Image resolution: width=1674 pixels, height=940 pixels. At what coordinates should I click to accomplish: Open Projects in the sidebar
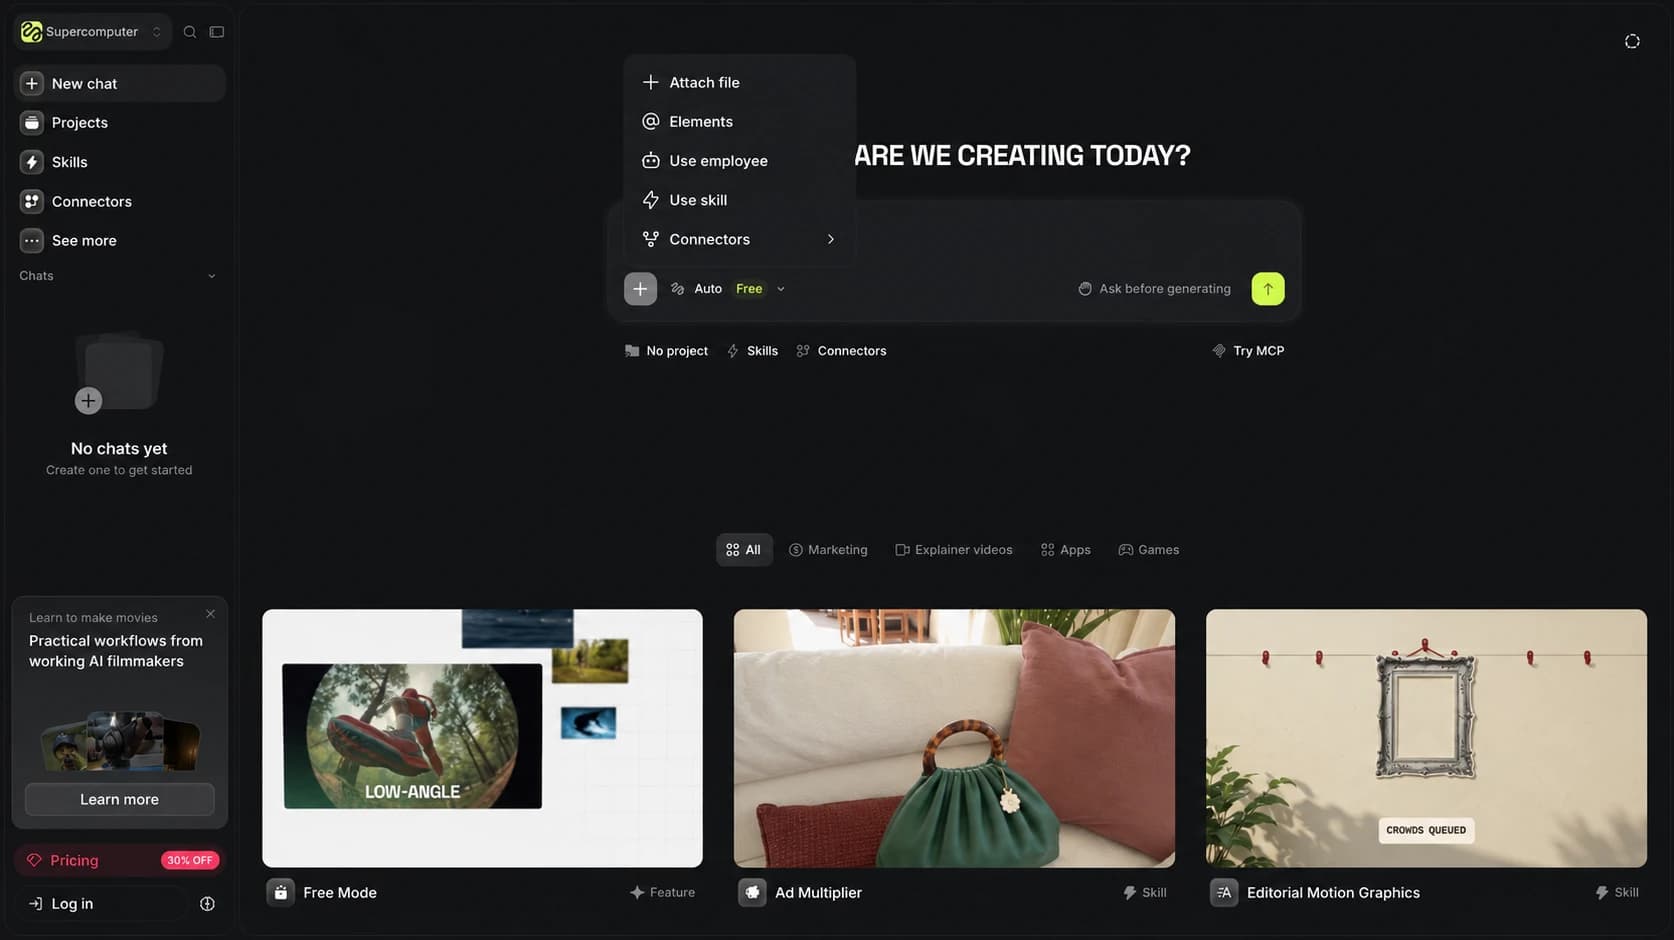[120, 123]
